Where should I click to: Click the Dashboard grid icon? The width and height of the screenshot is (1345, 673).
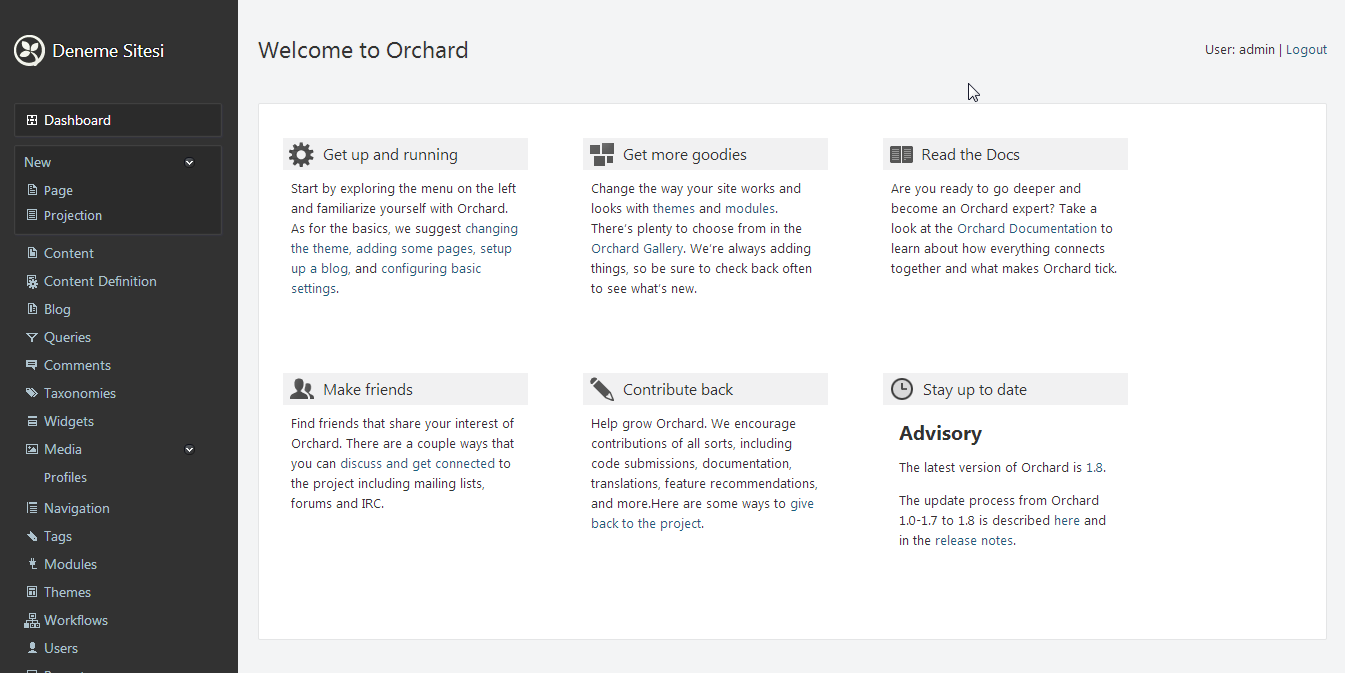32,120
